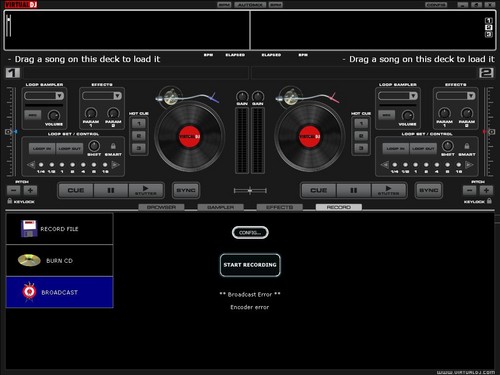Toggle deck 2 Smart loop lock

pos(467,146)
